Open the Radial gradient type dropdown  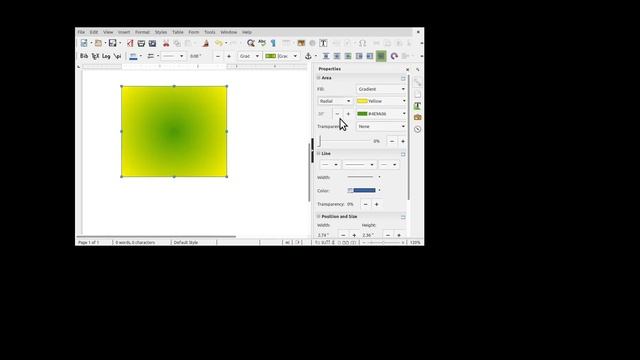pos(334,101)
